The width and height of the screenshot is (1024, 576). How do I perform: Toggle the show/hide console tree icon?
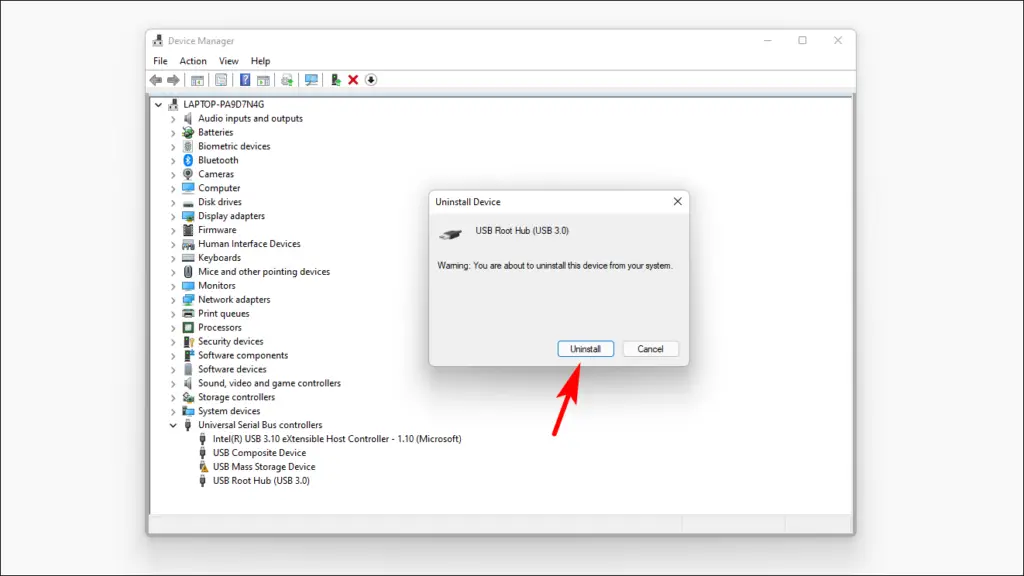click(197, 80)
